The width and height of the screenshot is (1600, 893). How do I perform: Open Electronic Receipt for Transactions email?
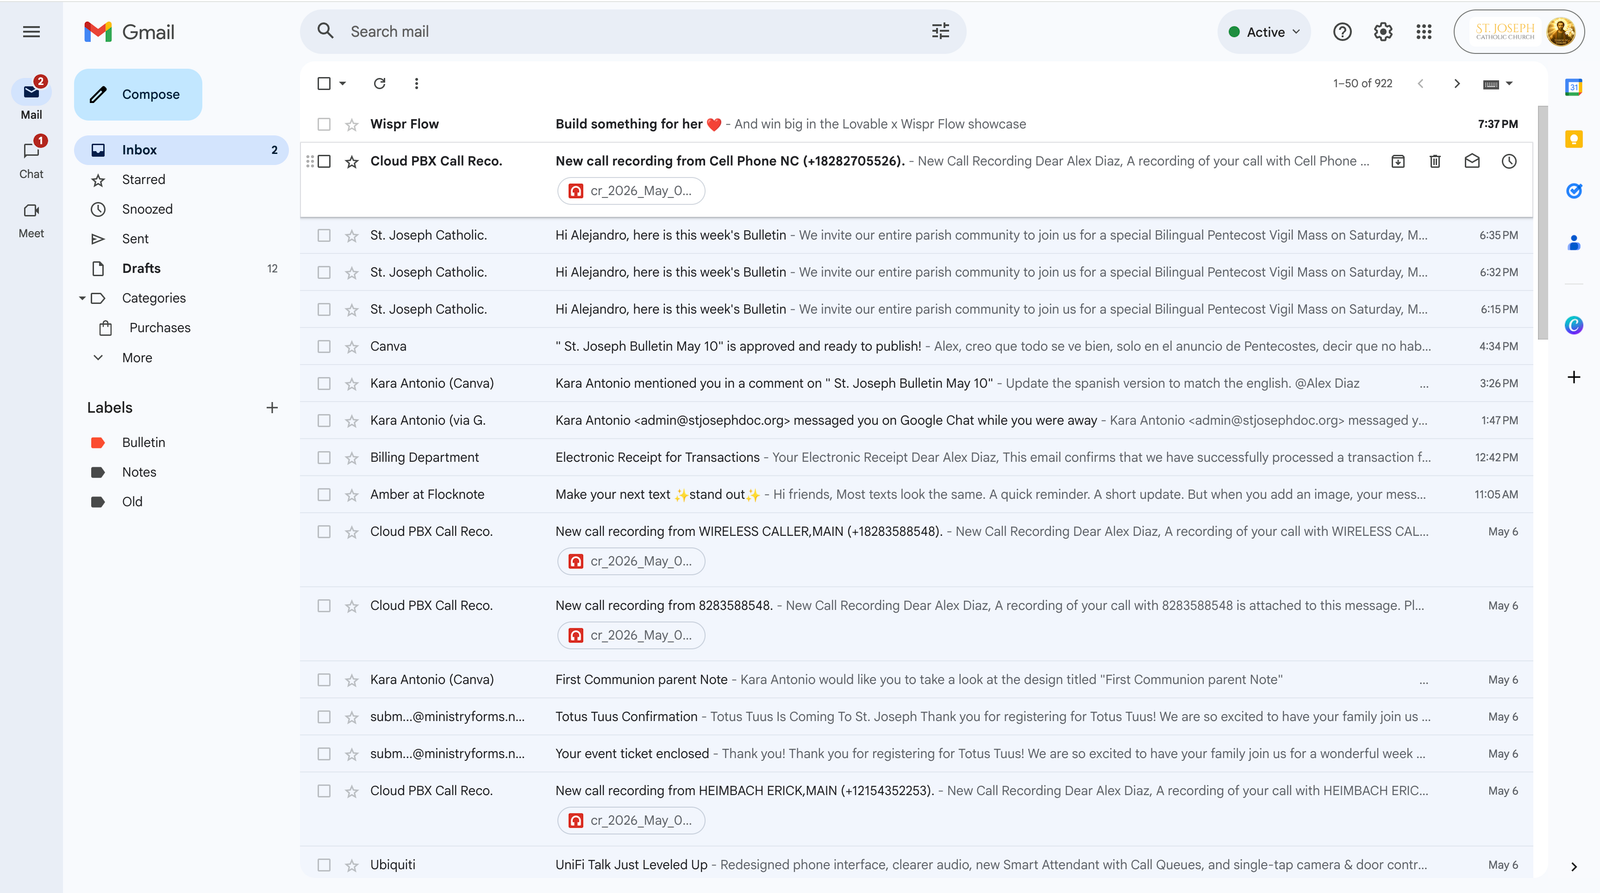916,458
